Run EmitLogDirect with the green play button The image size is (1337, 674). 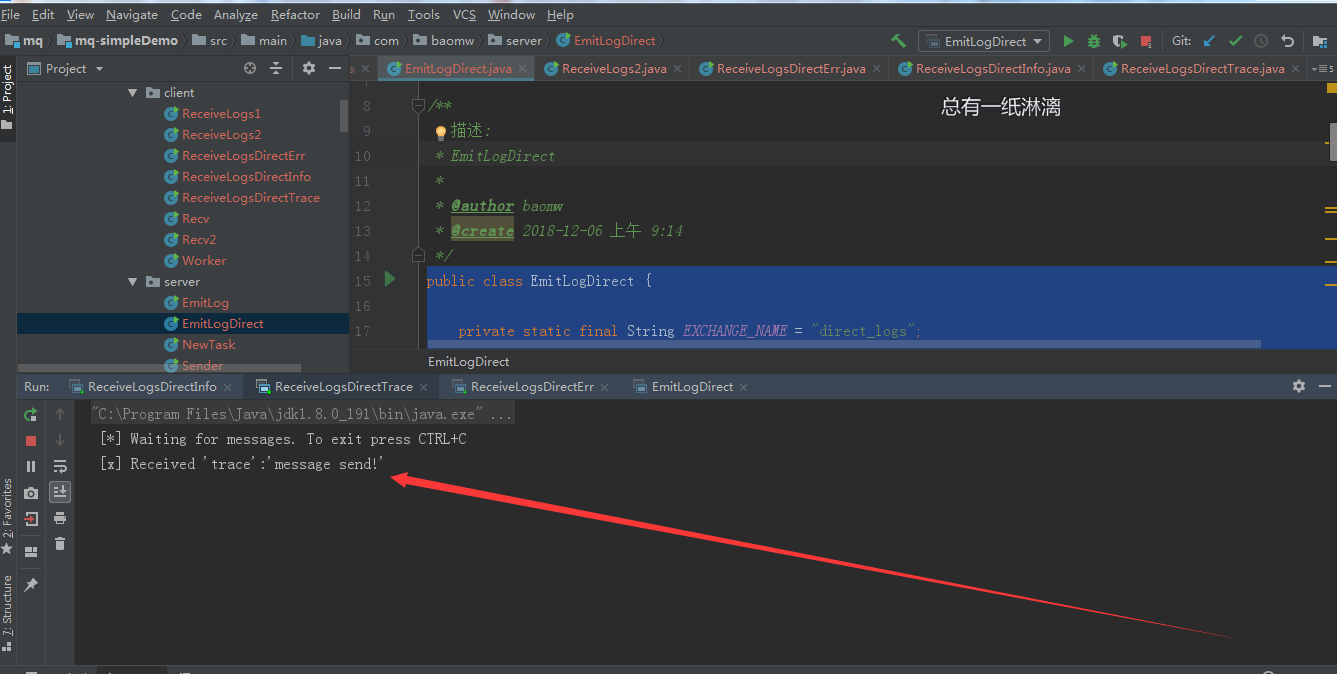(x=1068, y=41)
